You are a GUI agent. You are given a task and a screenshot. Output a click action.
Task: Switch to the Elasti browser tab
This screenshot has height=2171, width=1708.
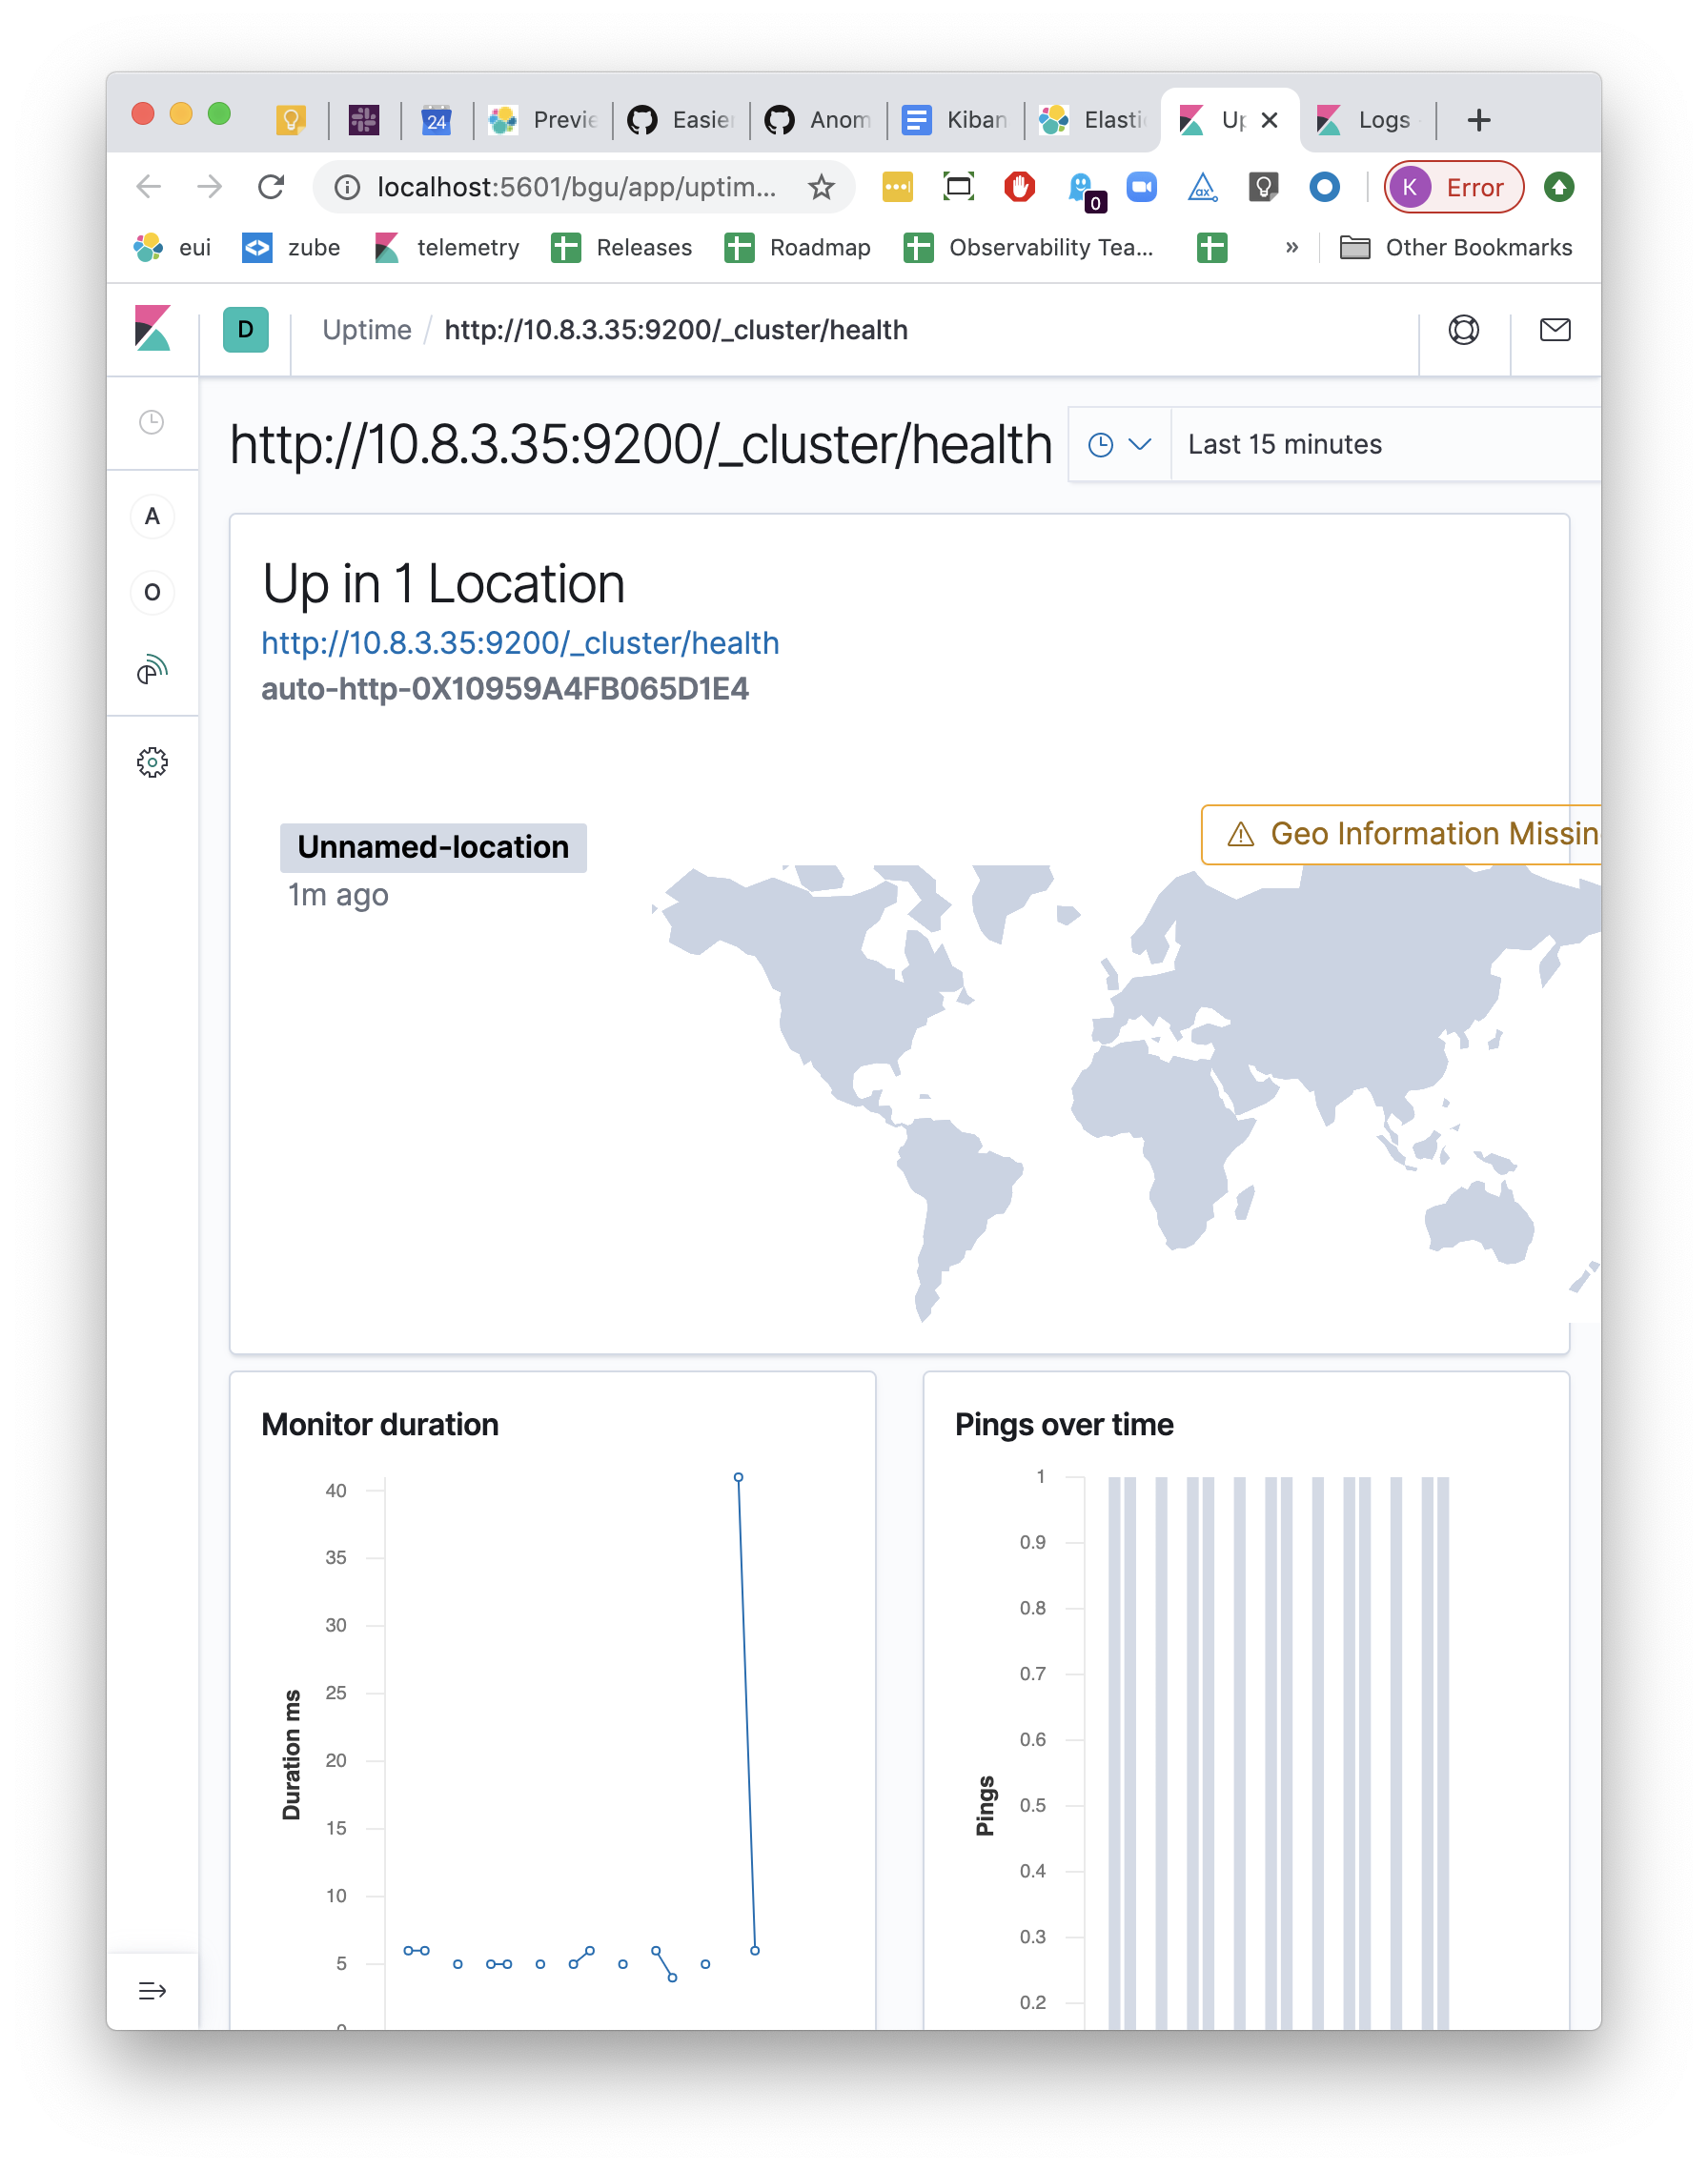point(1093,120)
